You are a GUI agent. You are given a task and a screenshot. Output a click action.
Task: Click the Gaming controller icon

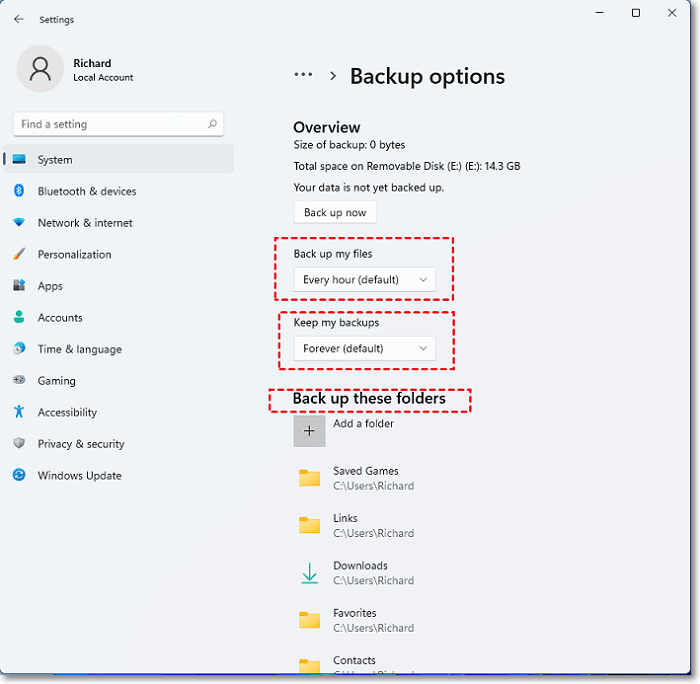(19, 381)
